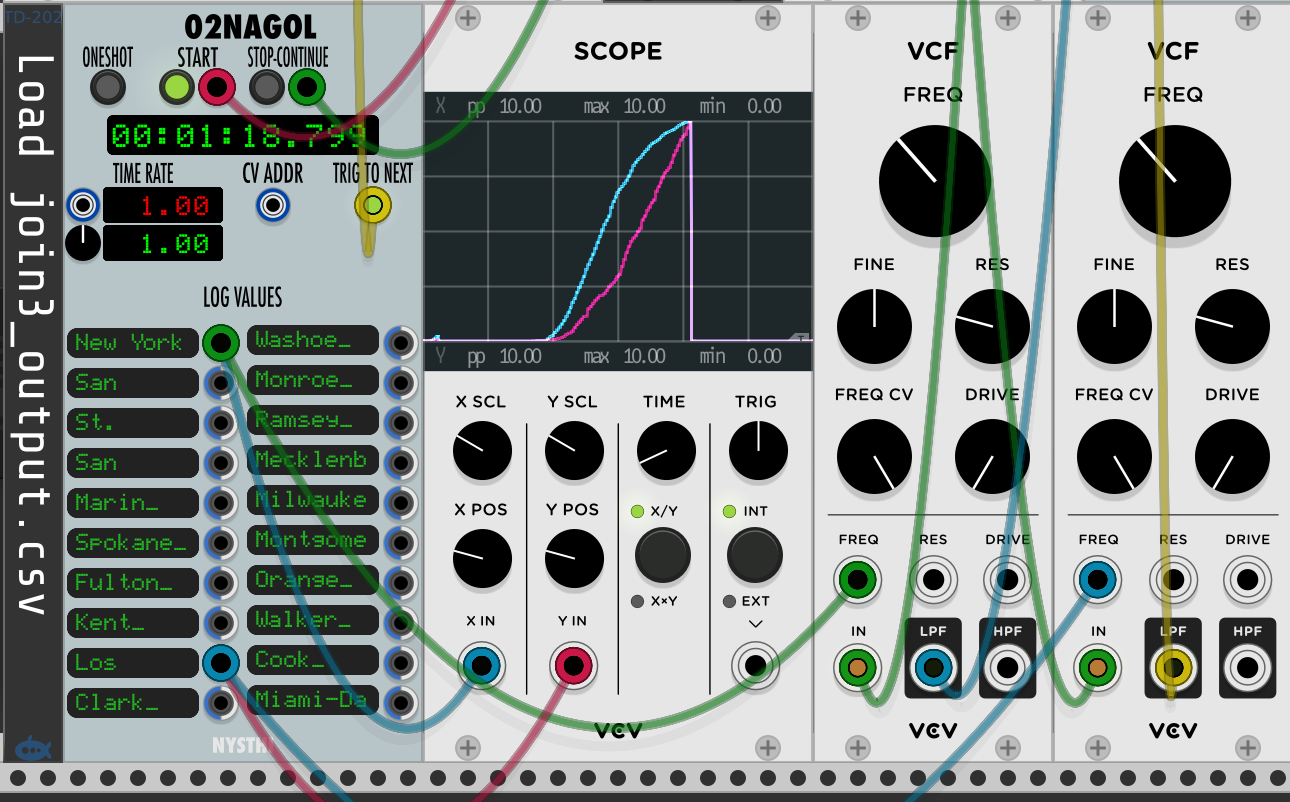Screen dimensions: 1290x802
Task: Click the ONESHOT button on O2NAGOL
Action: (x=107, y=88)
